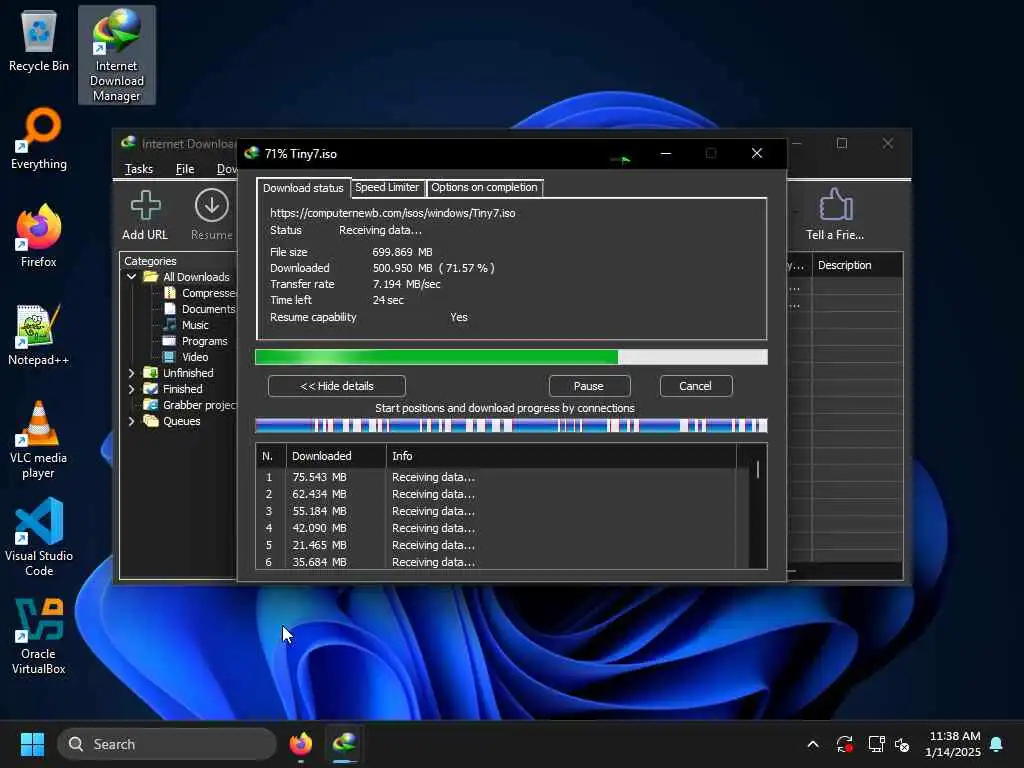Viewport: 1024px width, 768px height.
Task: Click the Compressed category folder icon
Action: tap(170, 293)
